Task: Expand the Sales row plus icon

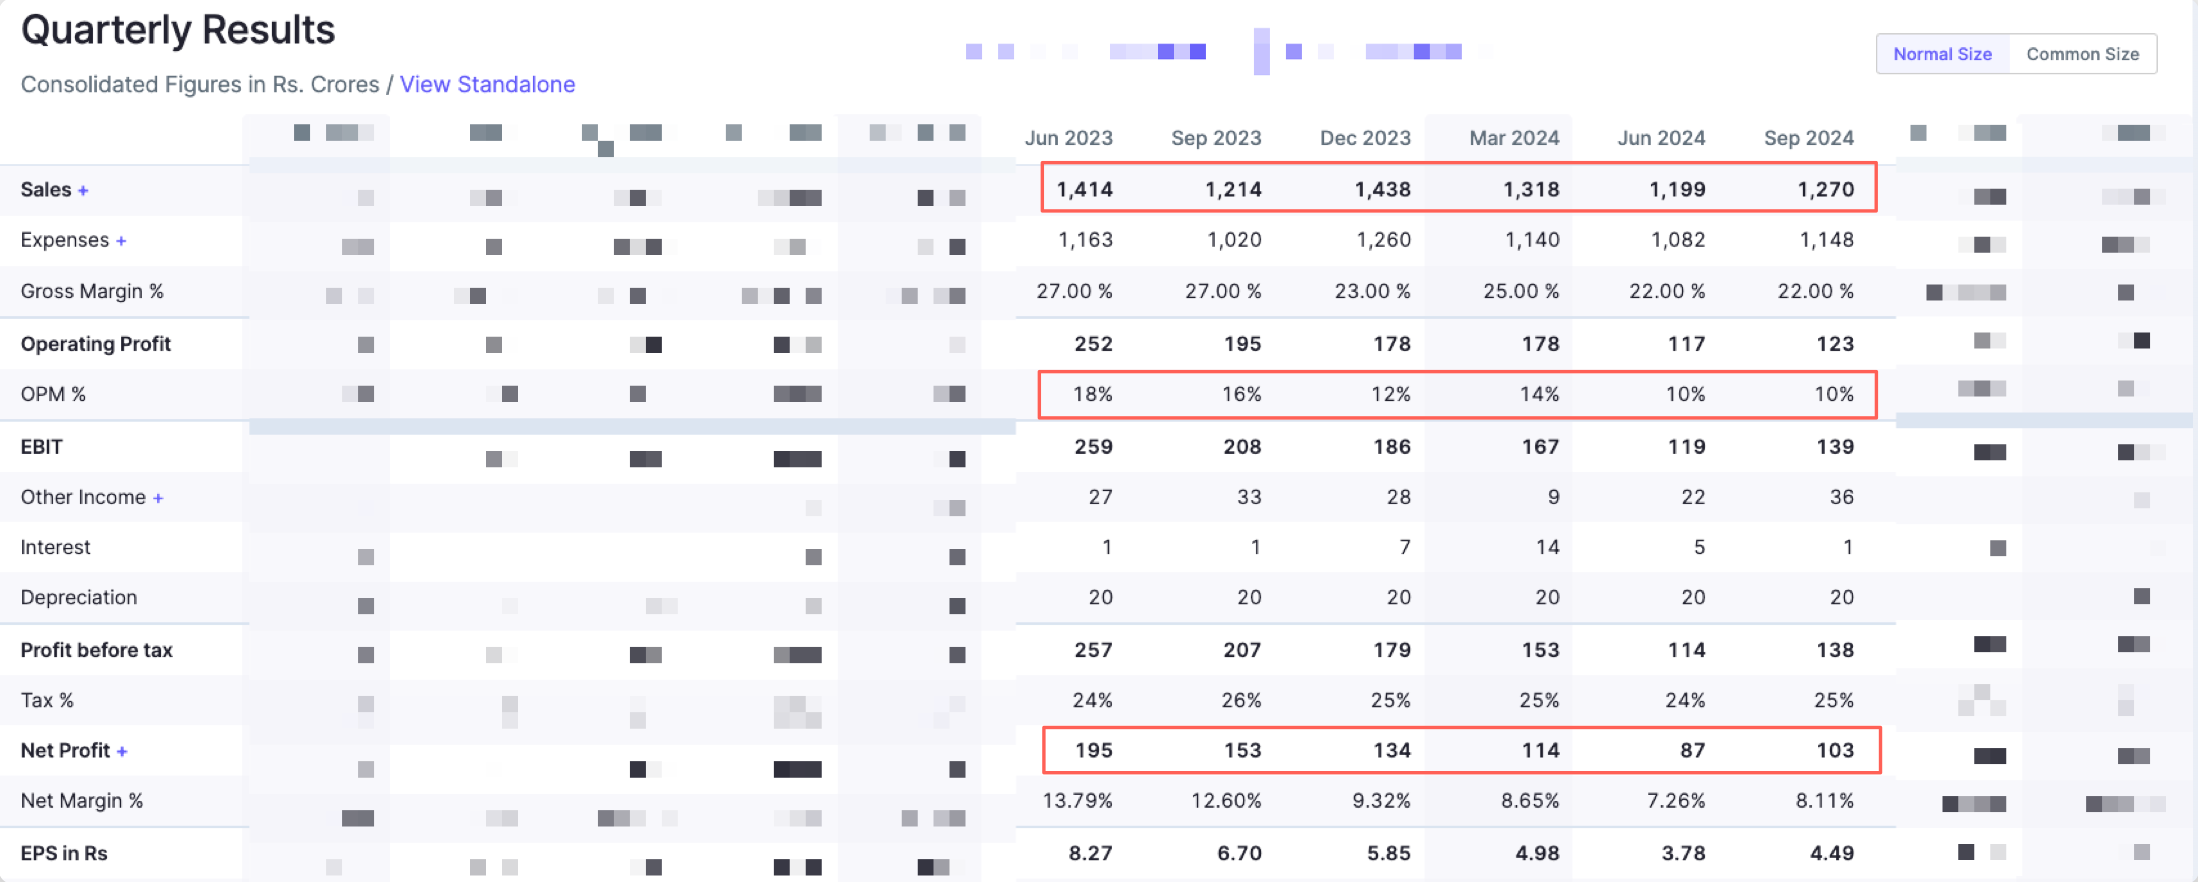Action: [x=83, y=190]
